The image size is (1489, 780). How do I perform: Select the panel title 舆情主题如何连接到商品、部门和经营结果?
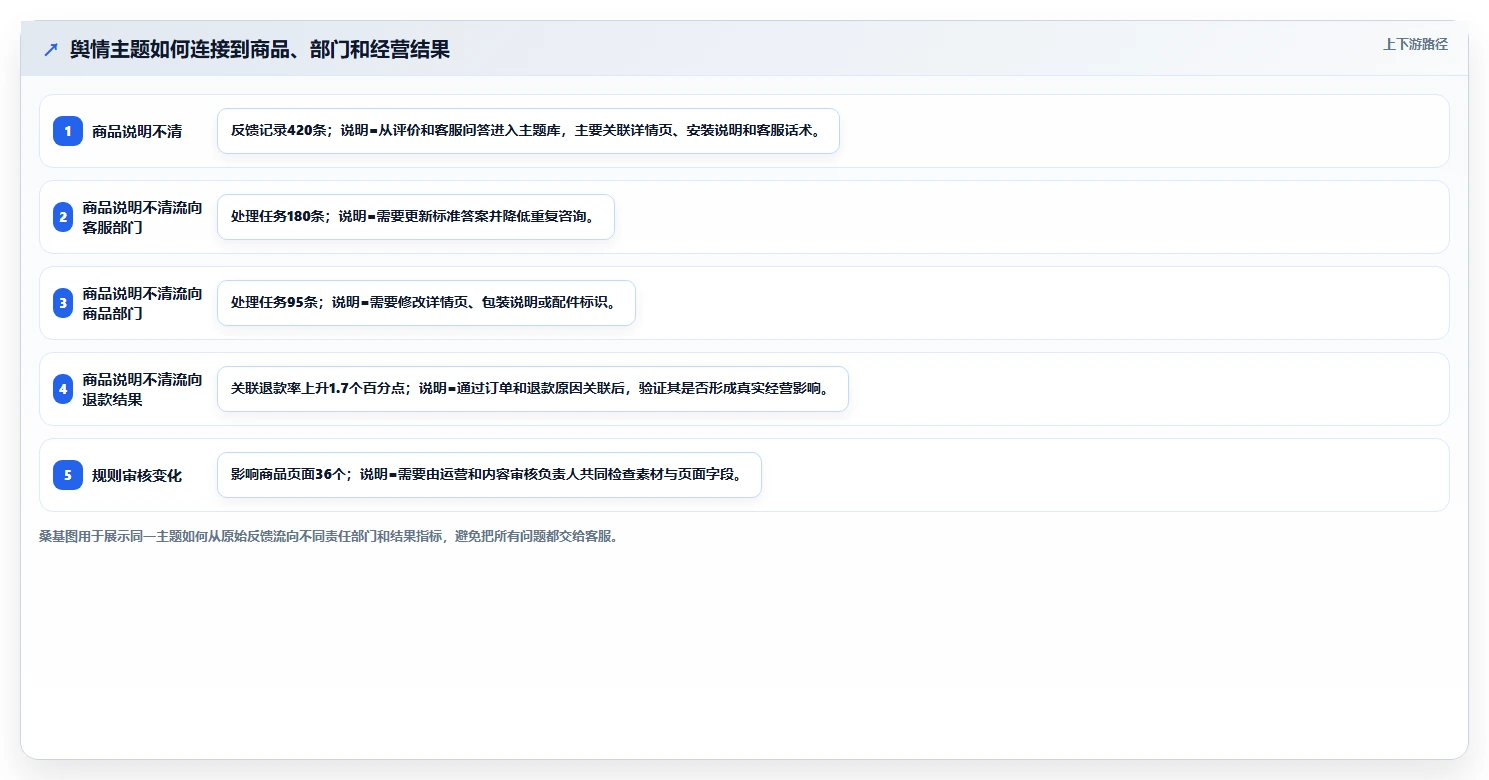pos(260,50)
